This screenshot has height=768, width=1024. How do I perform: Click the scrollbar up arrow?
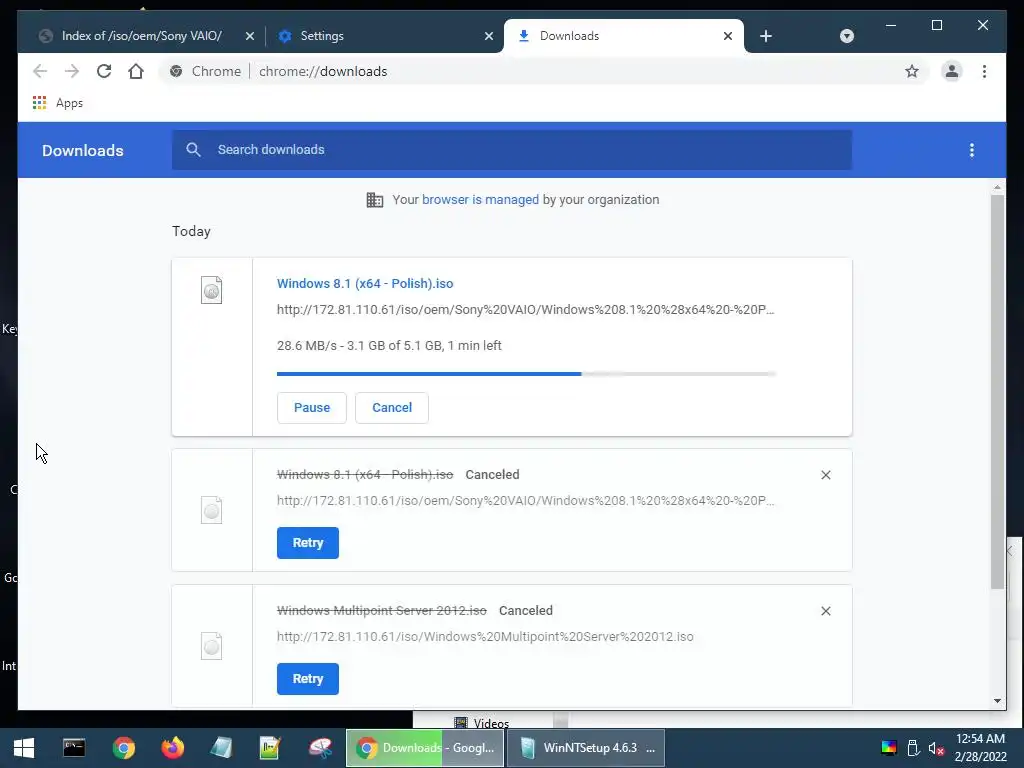[997, 187]
